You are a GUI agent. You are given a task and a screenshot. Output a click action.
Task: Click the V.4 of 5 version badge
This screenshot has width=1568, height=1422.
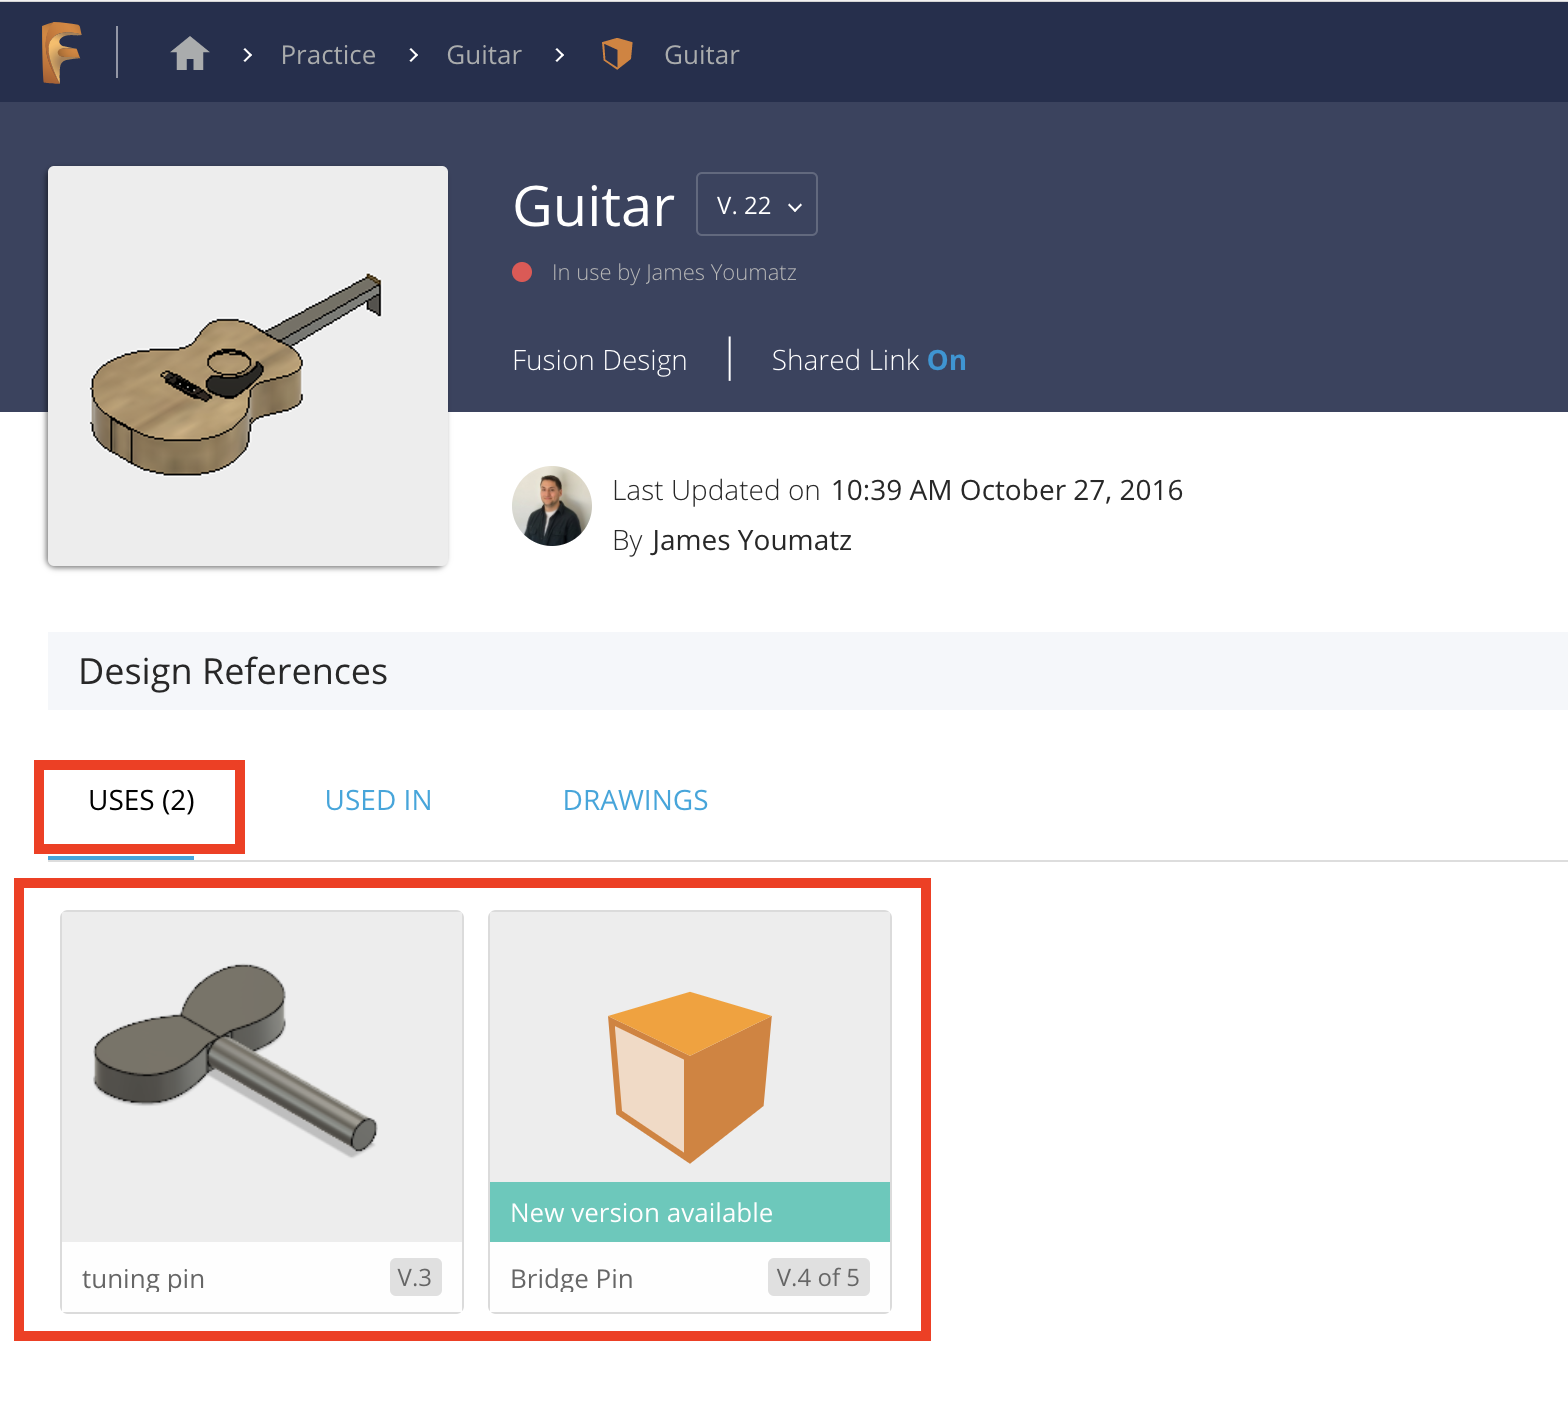point(818,1278)
